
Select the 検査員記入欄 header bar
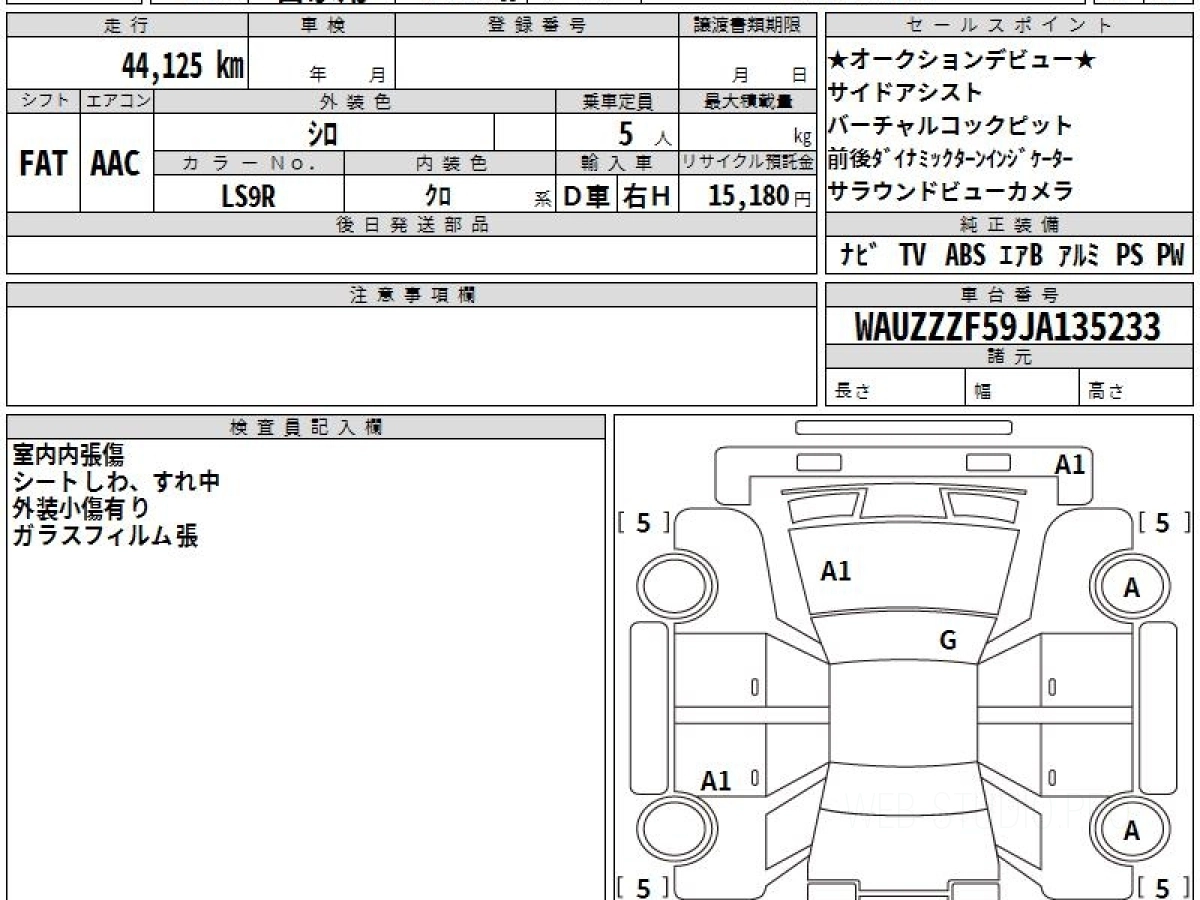[x=306, y=426]
